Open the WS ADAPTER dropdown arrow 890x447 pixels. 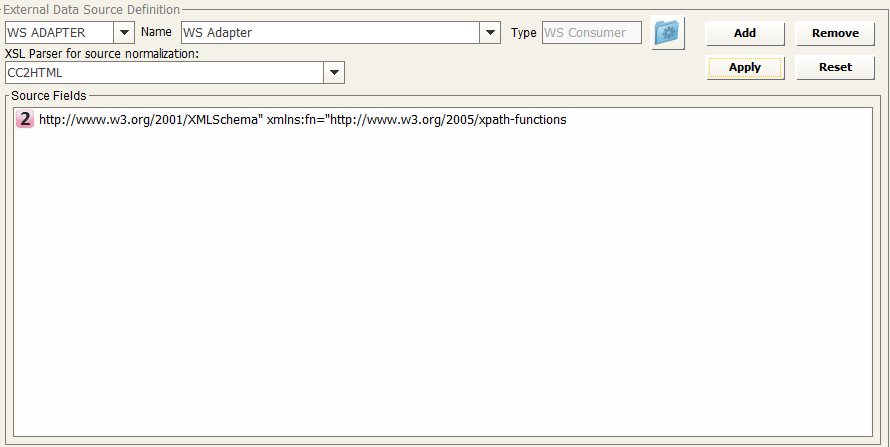pyautogui.click(x=124, y=33)
